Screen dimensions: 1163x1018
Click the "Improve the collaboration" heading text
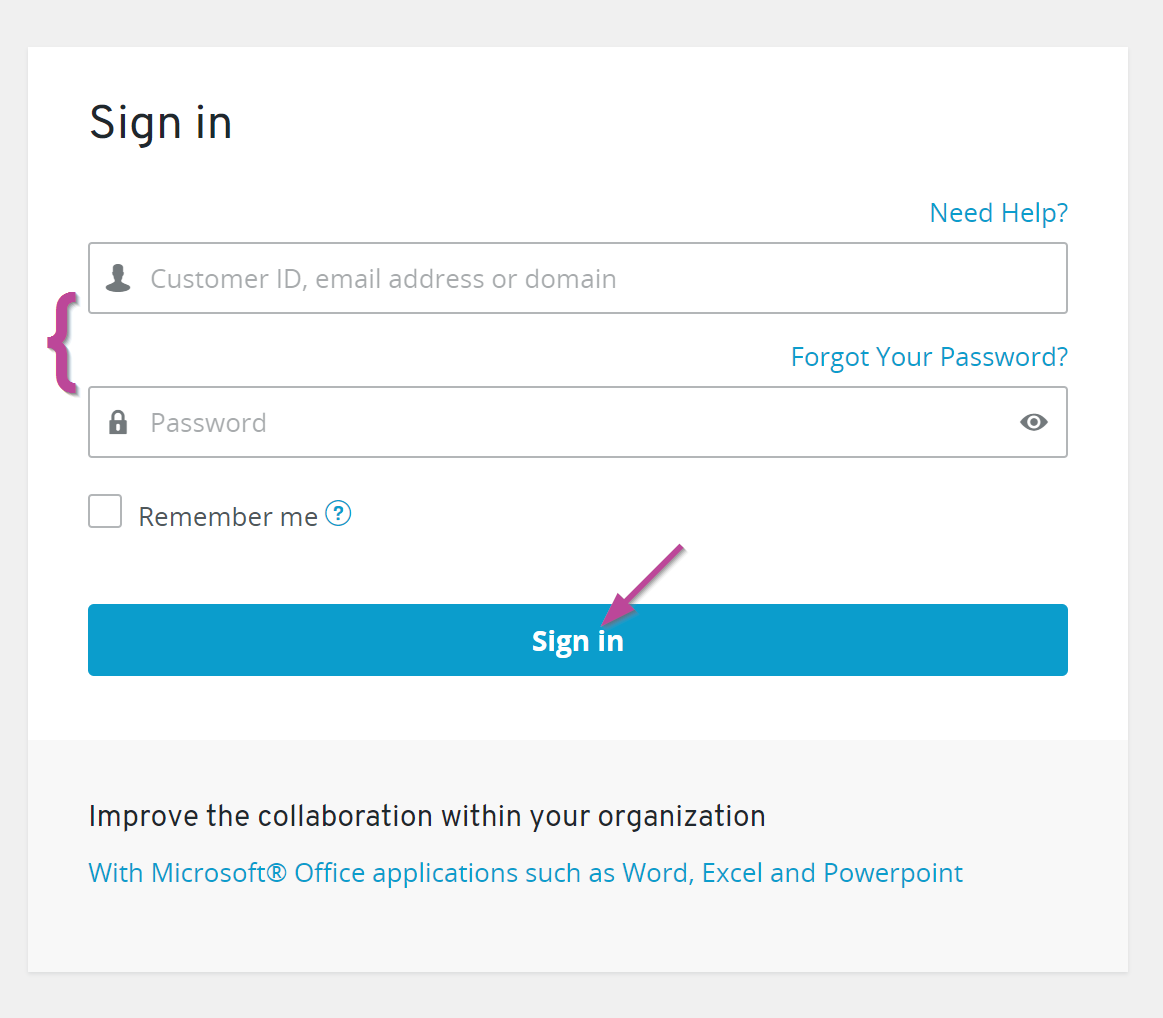[x=427, y=816]
